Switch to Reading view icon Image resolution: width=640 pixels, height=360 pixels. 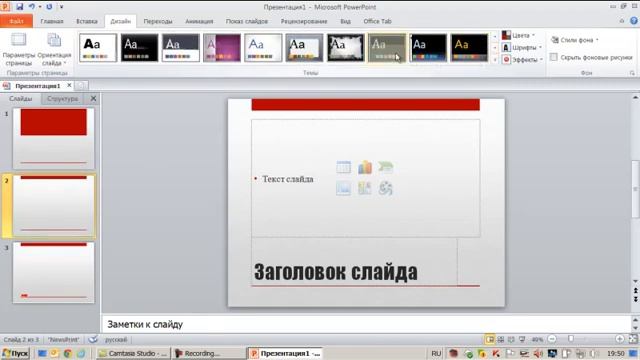[511, 339]
